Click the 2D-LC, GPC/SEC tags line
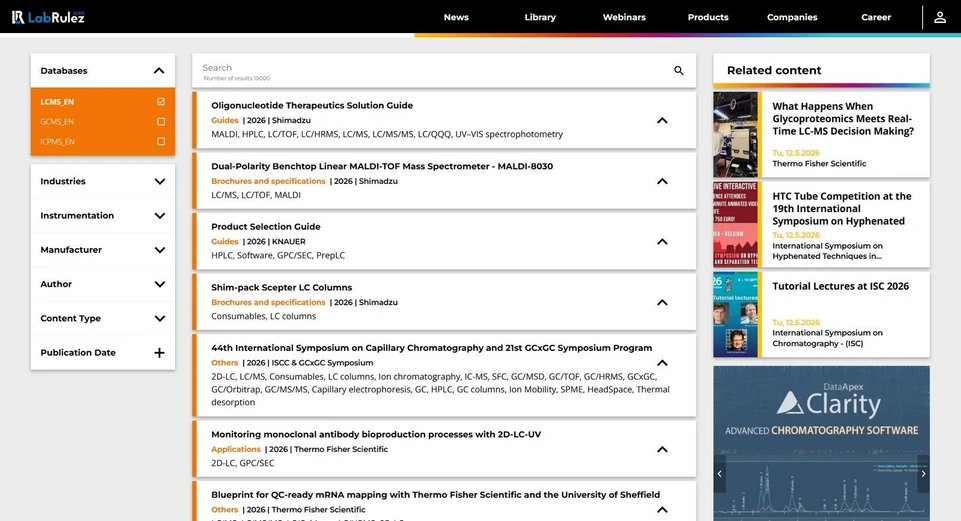 pyautogui.click(x=243, y=463)
